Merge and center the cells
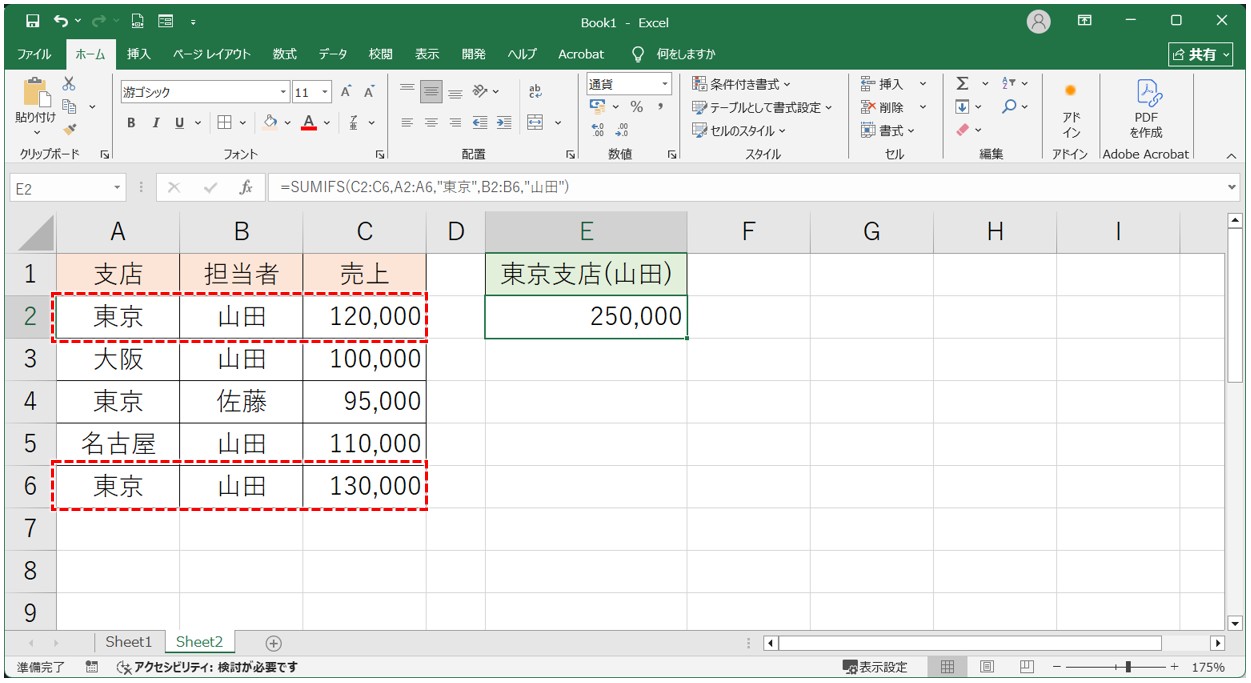This screenshot has height=683, width=1251. (535, 123)
